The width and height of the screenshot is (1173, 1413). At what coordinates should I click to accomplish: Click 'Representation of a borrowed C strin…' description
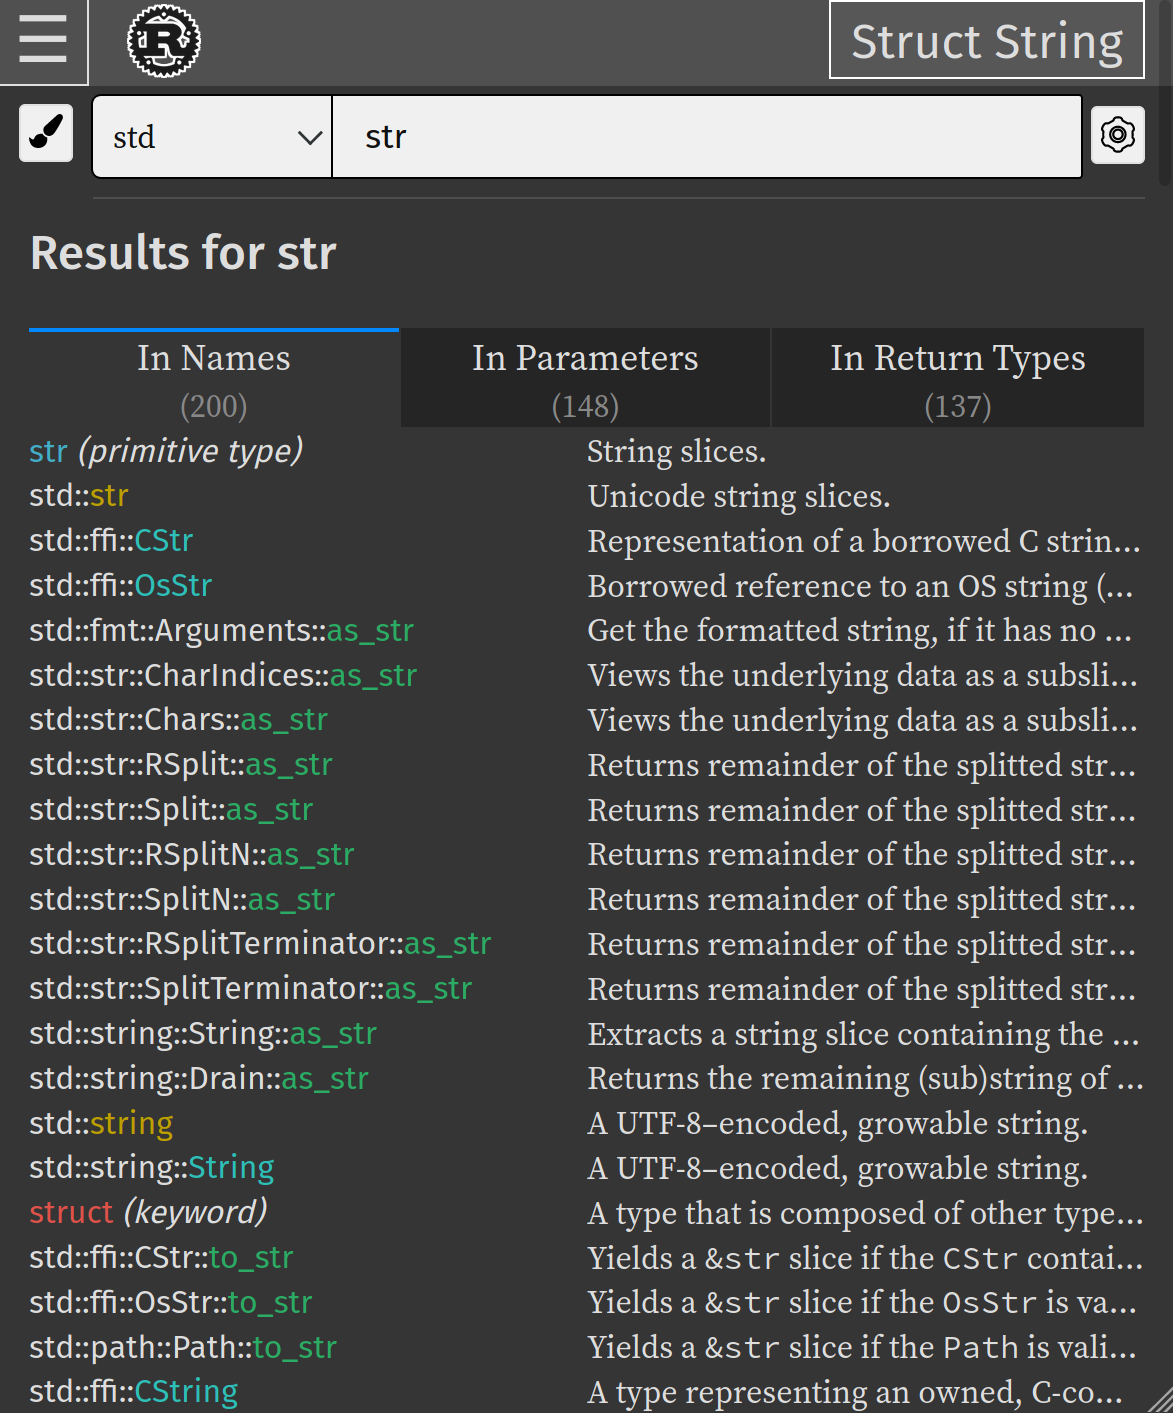pyautogui.click(x=864, y=541)
